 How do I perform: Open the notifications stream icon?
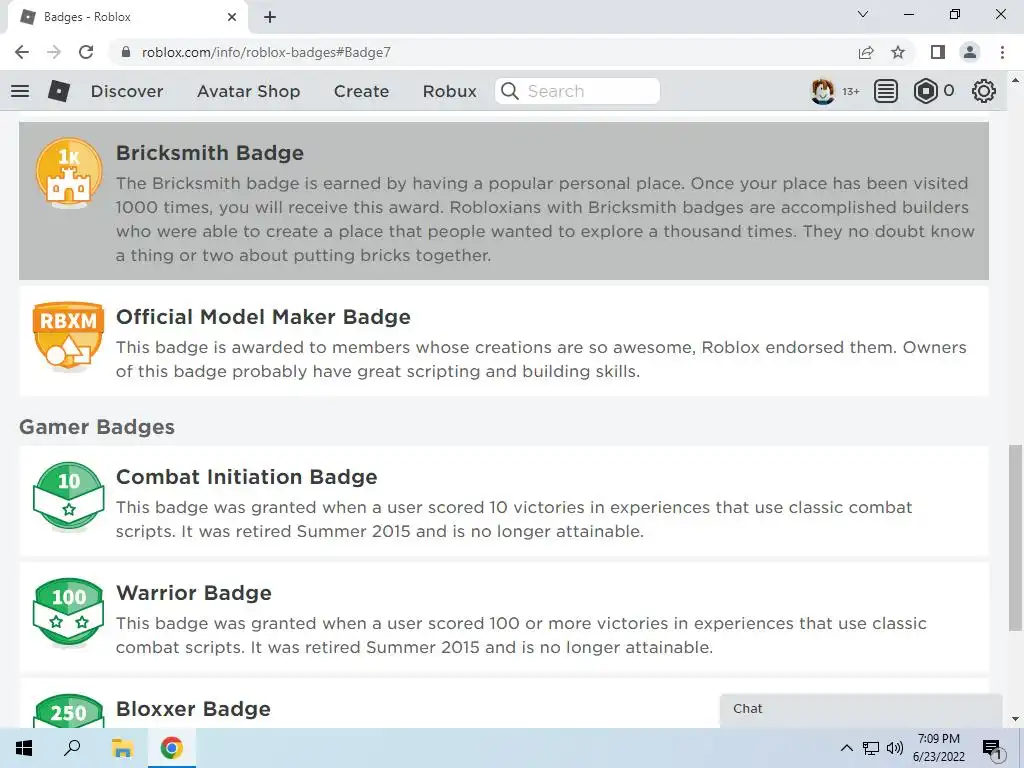click(886, 91)
